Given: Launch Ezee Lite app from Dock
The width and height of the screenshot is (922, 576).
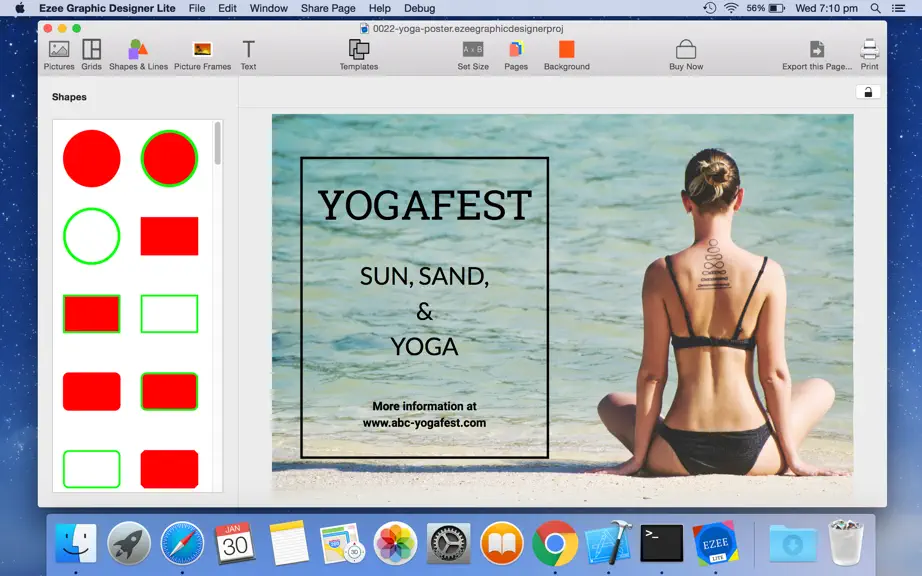Looking at the screenshot, I should click(x=715, y=542).
